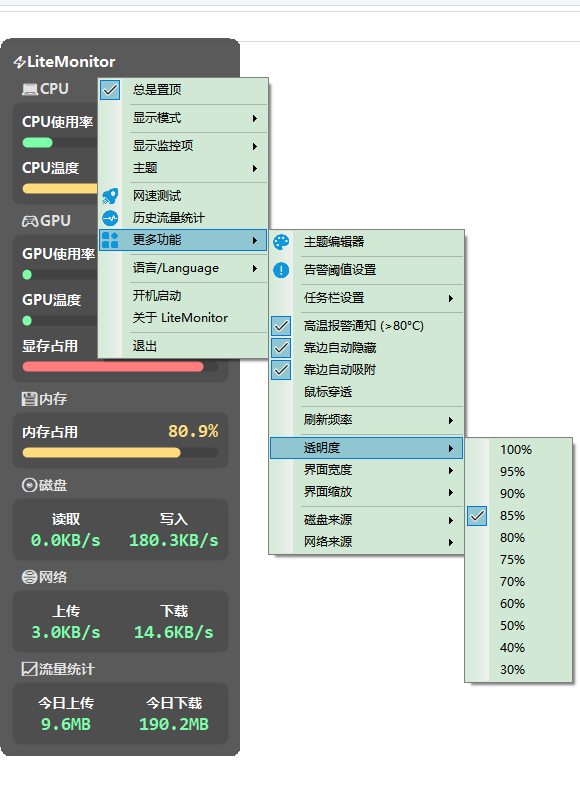
Task: Open the 主题编辑器 theme editor
Action: (366, 242)
